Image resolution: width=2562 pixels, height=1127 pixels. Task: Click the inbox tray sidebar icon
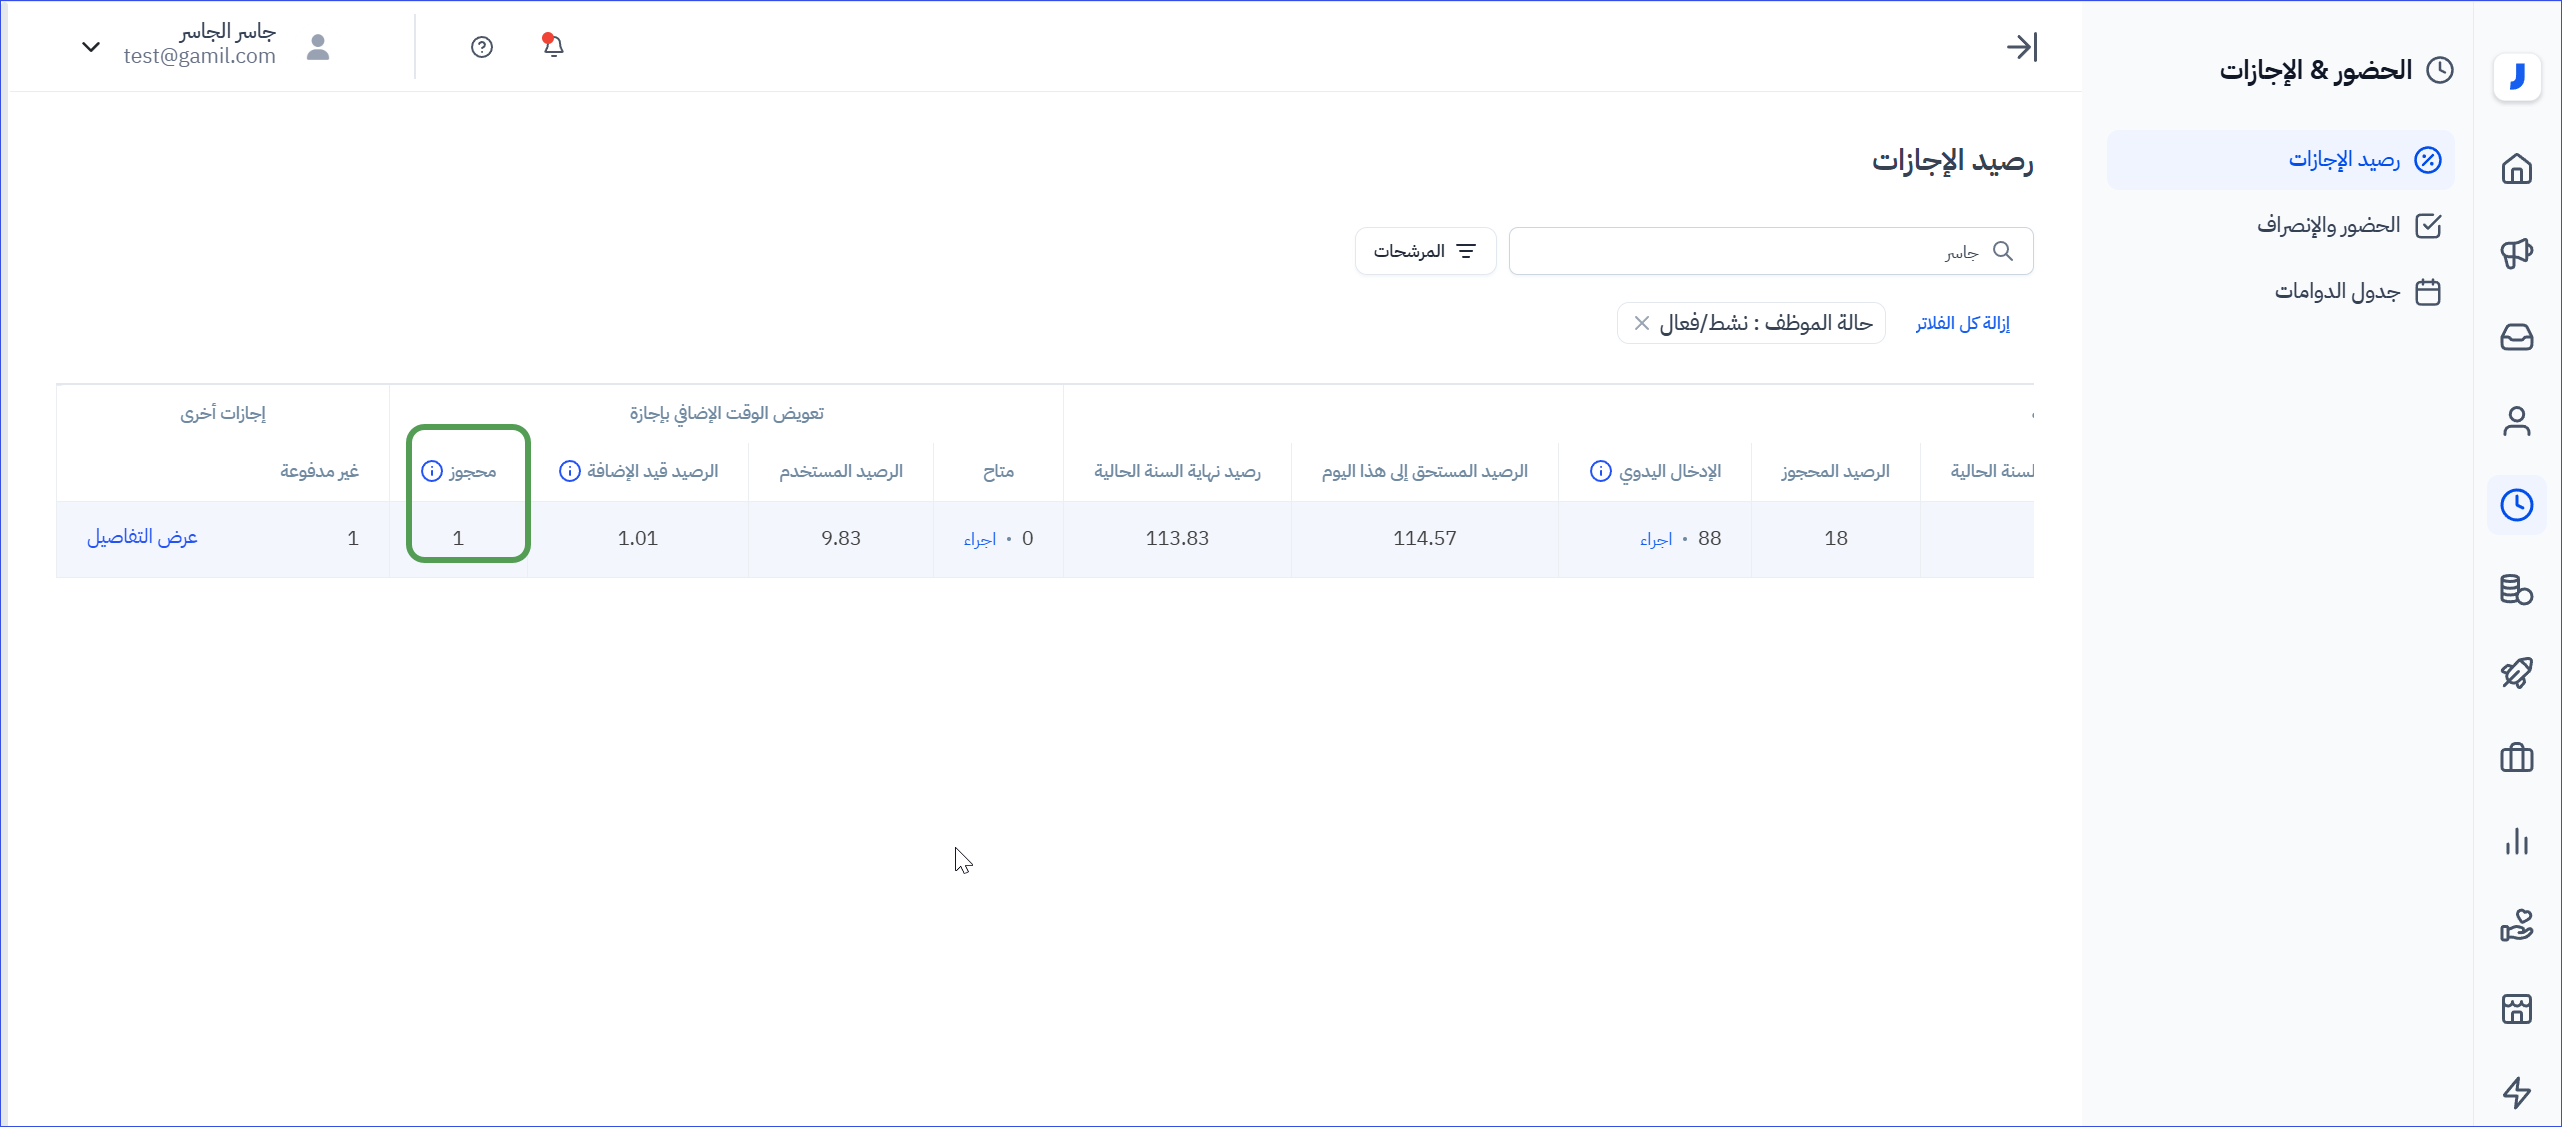coord(2516,337)
